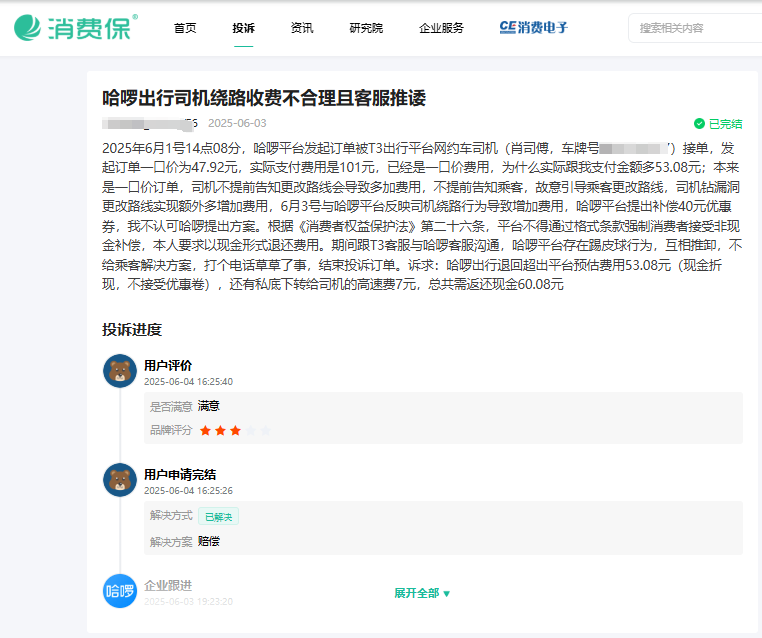The height and width of the screenshot is (638, 762).
Task: Click the 消费保 logo
Action: 76,28
